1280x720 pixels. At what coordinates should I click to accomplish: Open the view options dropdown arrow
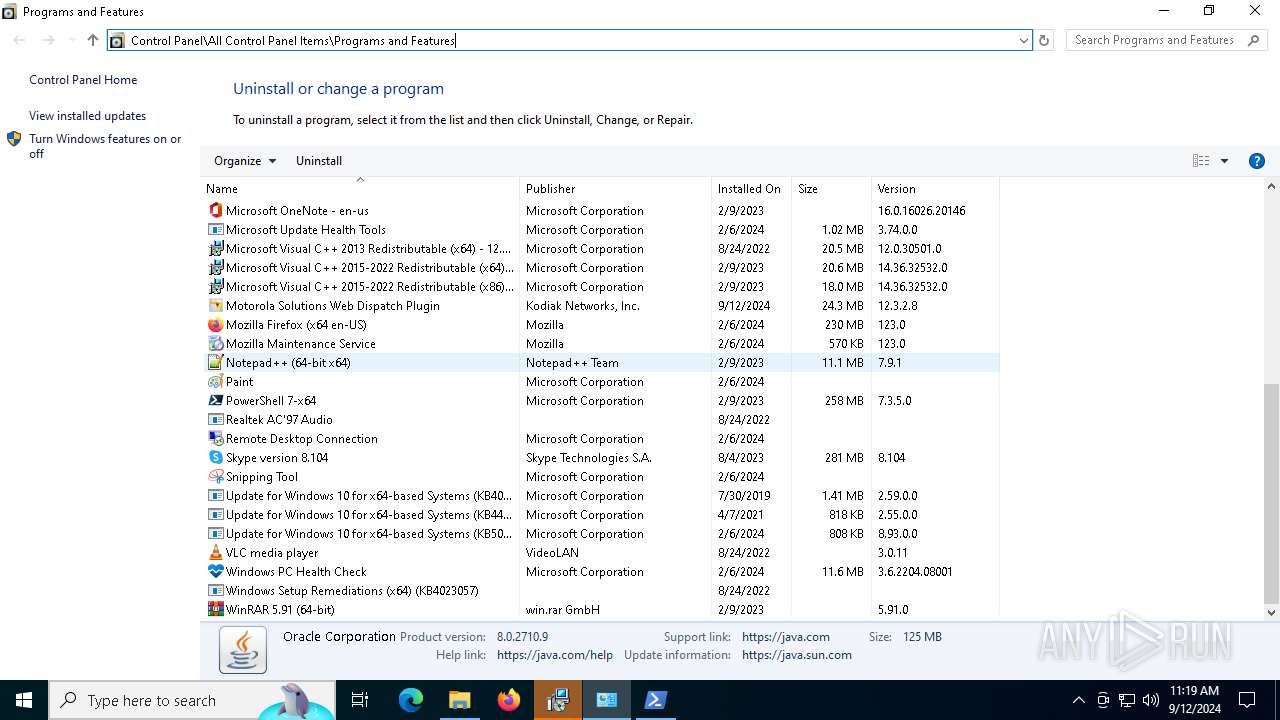point(1224,161)
